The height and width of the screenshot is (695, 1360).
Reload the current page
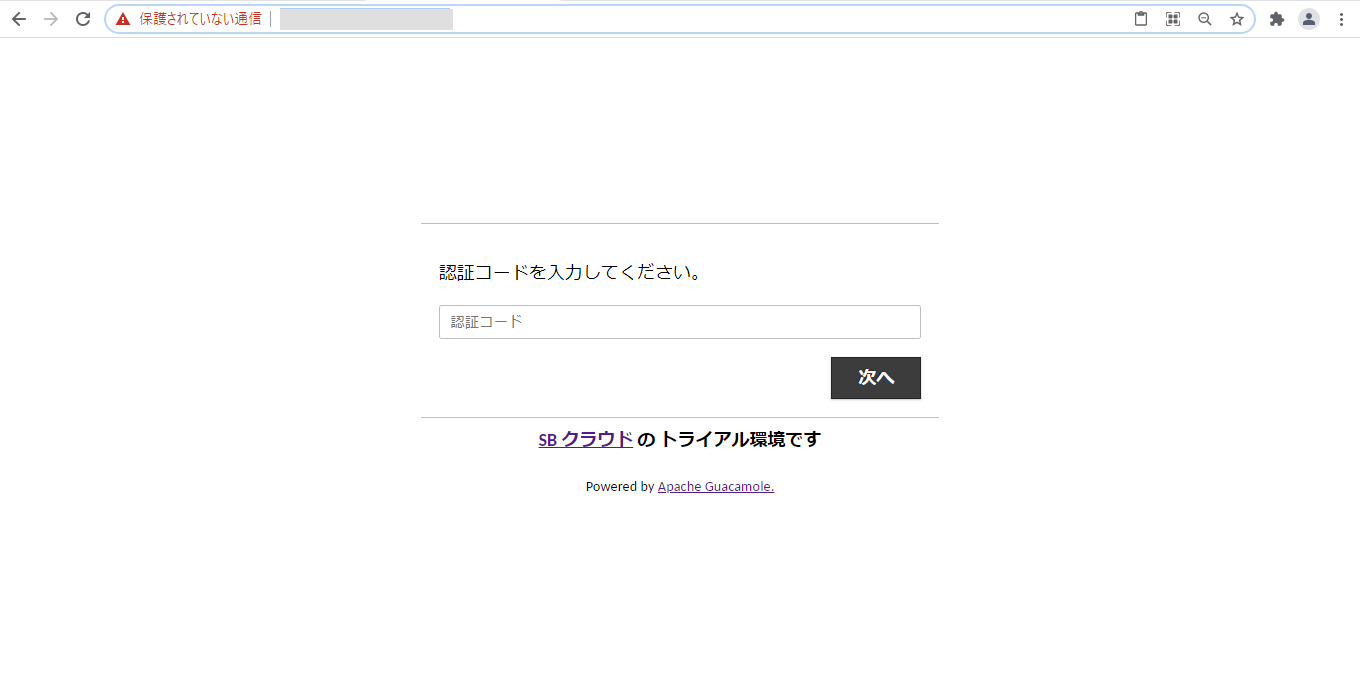[x=83, y=19]
